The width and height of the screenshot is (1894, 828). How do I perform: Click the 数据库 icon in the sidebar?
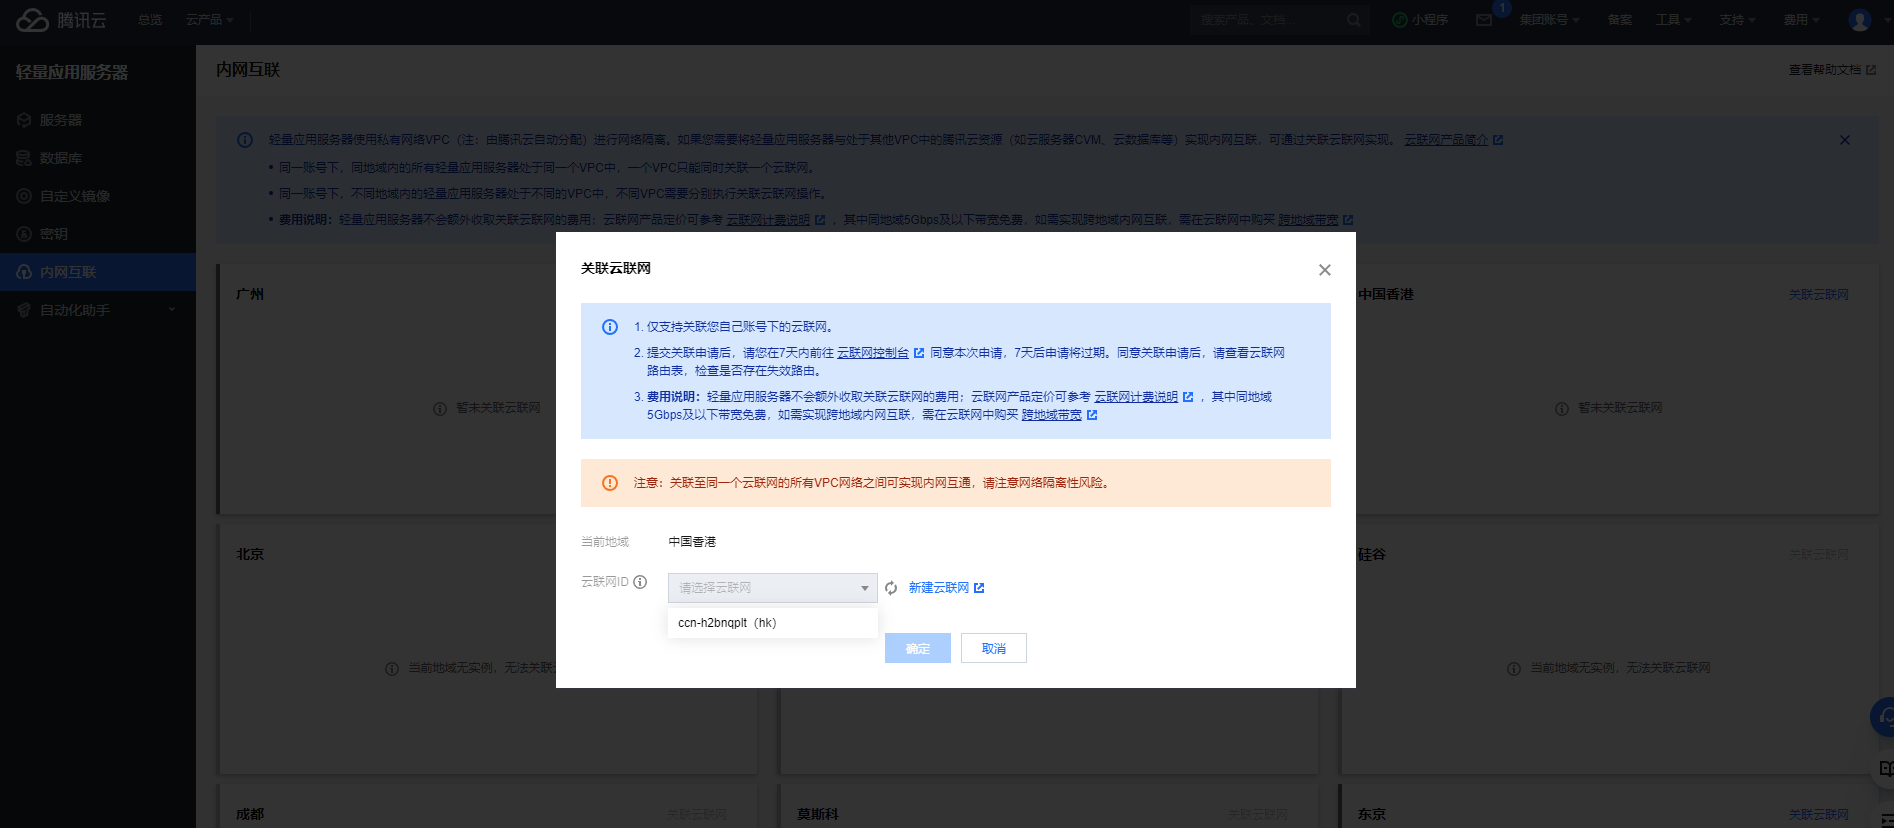pos(24,158)
